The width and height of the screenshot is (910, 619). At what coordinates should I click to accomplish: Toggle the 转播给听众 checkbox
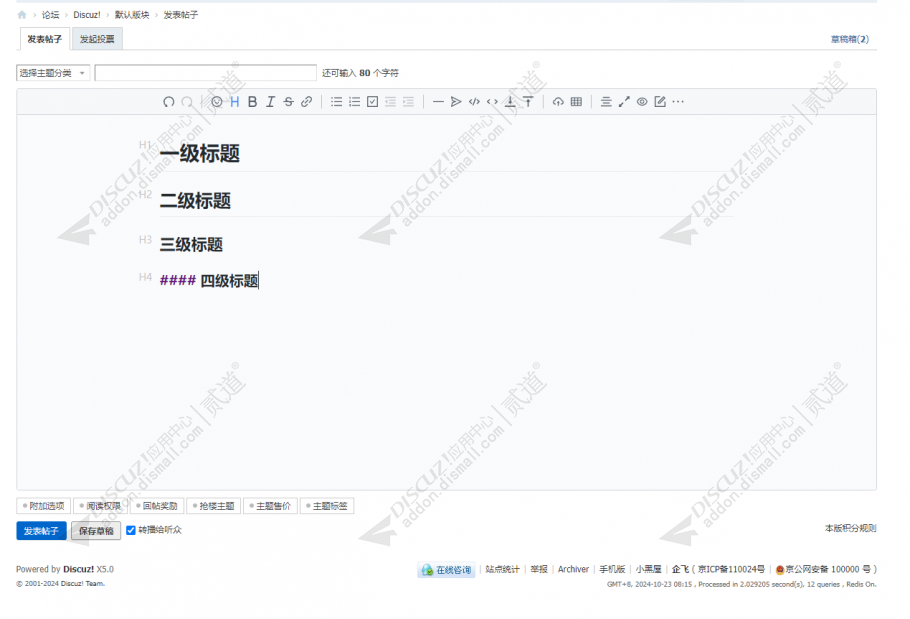pyautogui.click(x=131, y=530)
